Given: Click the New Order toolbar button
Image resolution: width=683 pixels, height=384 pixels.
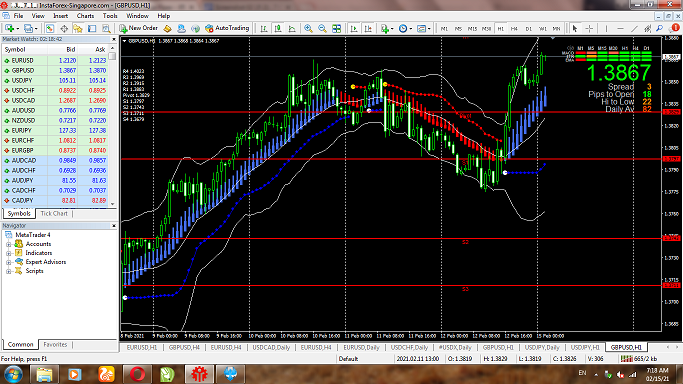Looking at the screenshot, I should click(x=139, y=28).
